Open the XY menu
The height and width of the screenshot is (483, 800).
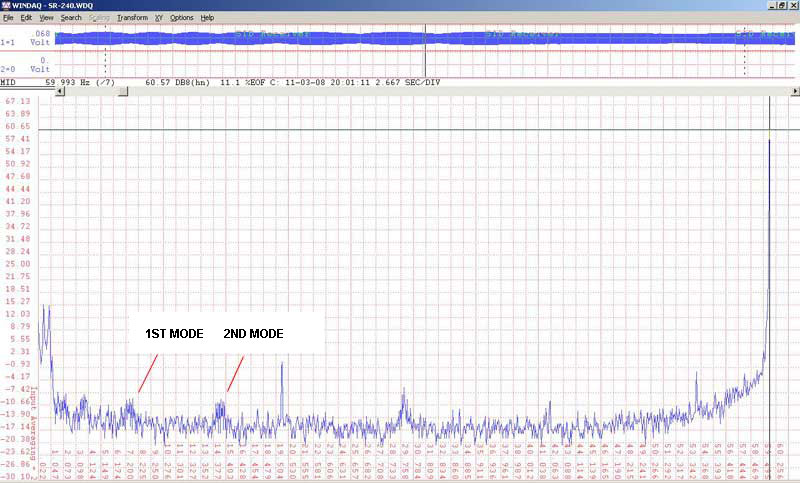pos(159,17)
